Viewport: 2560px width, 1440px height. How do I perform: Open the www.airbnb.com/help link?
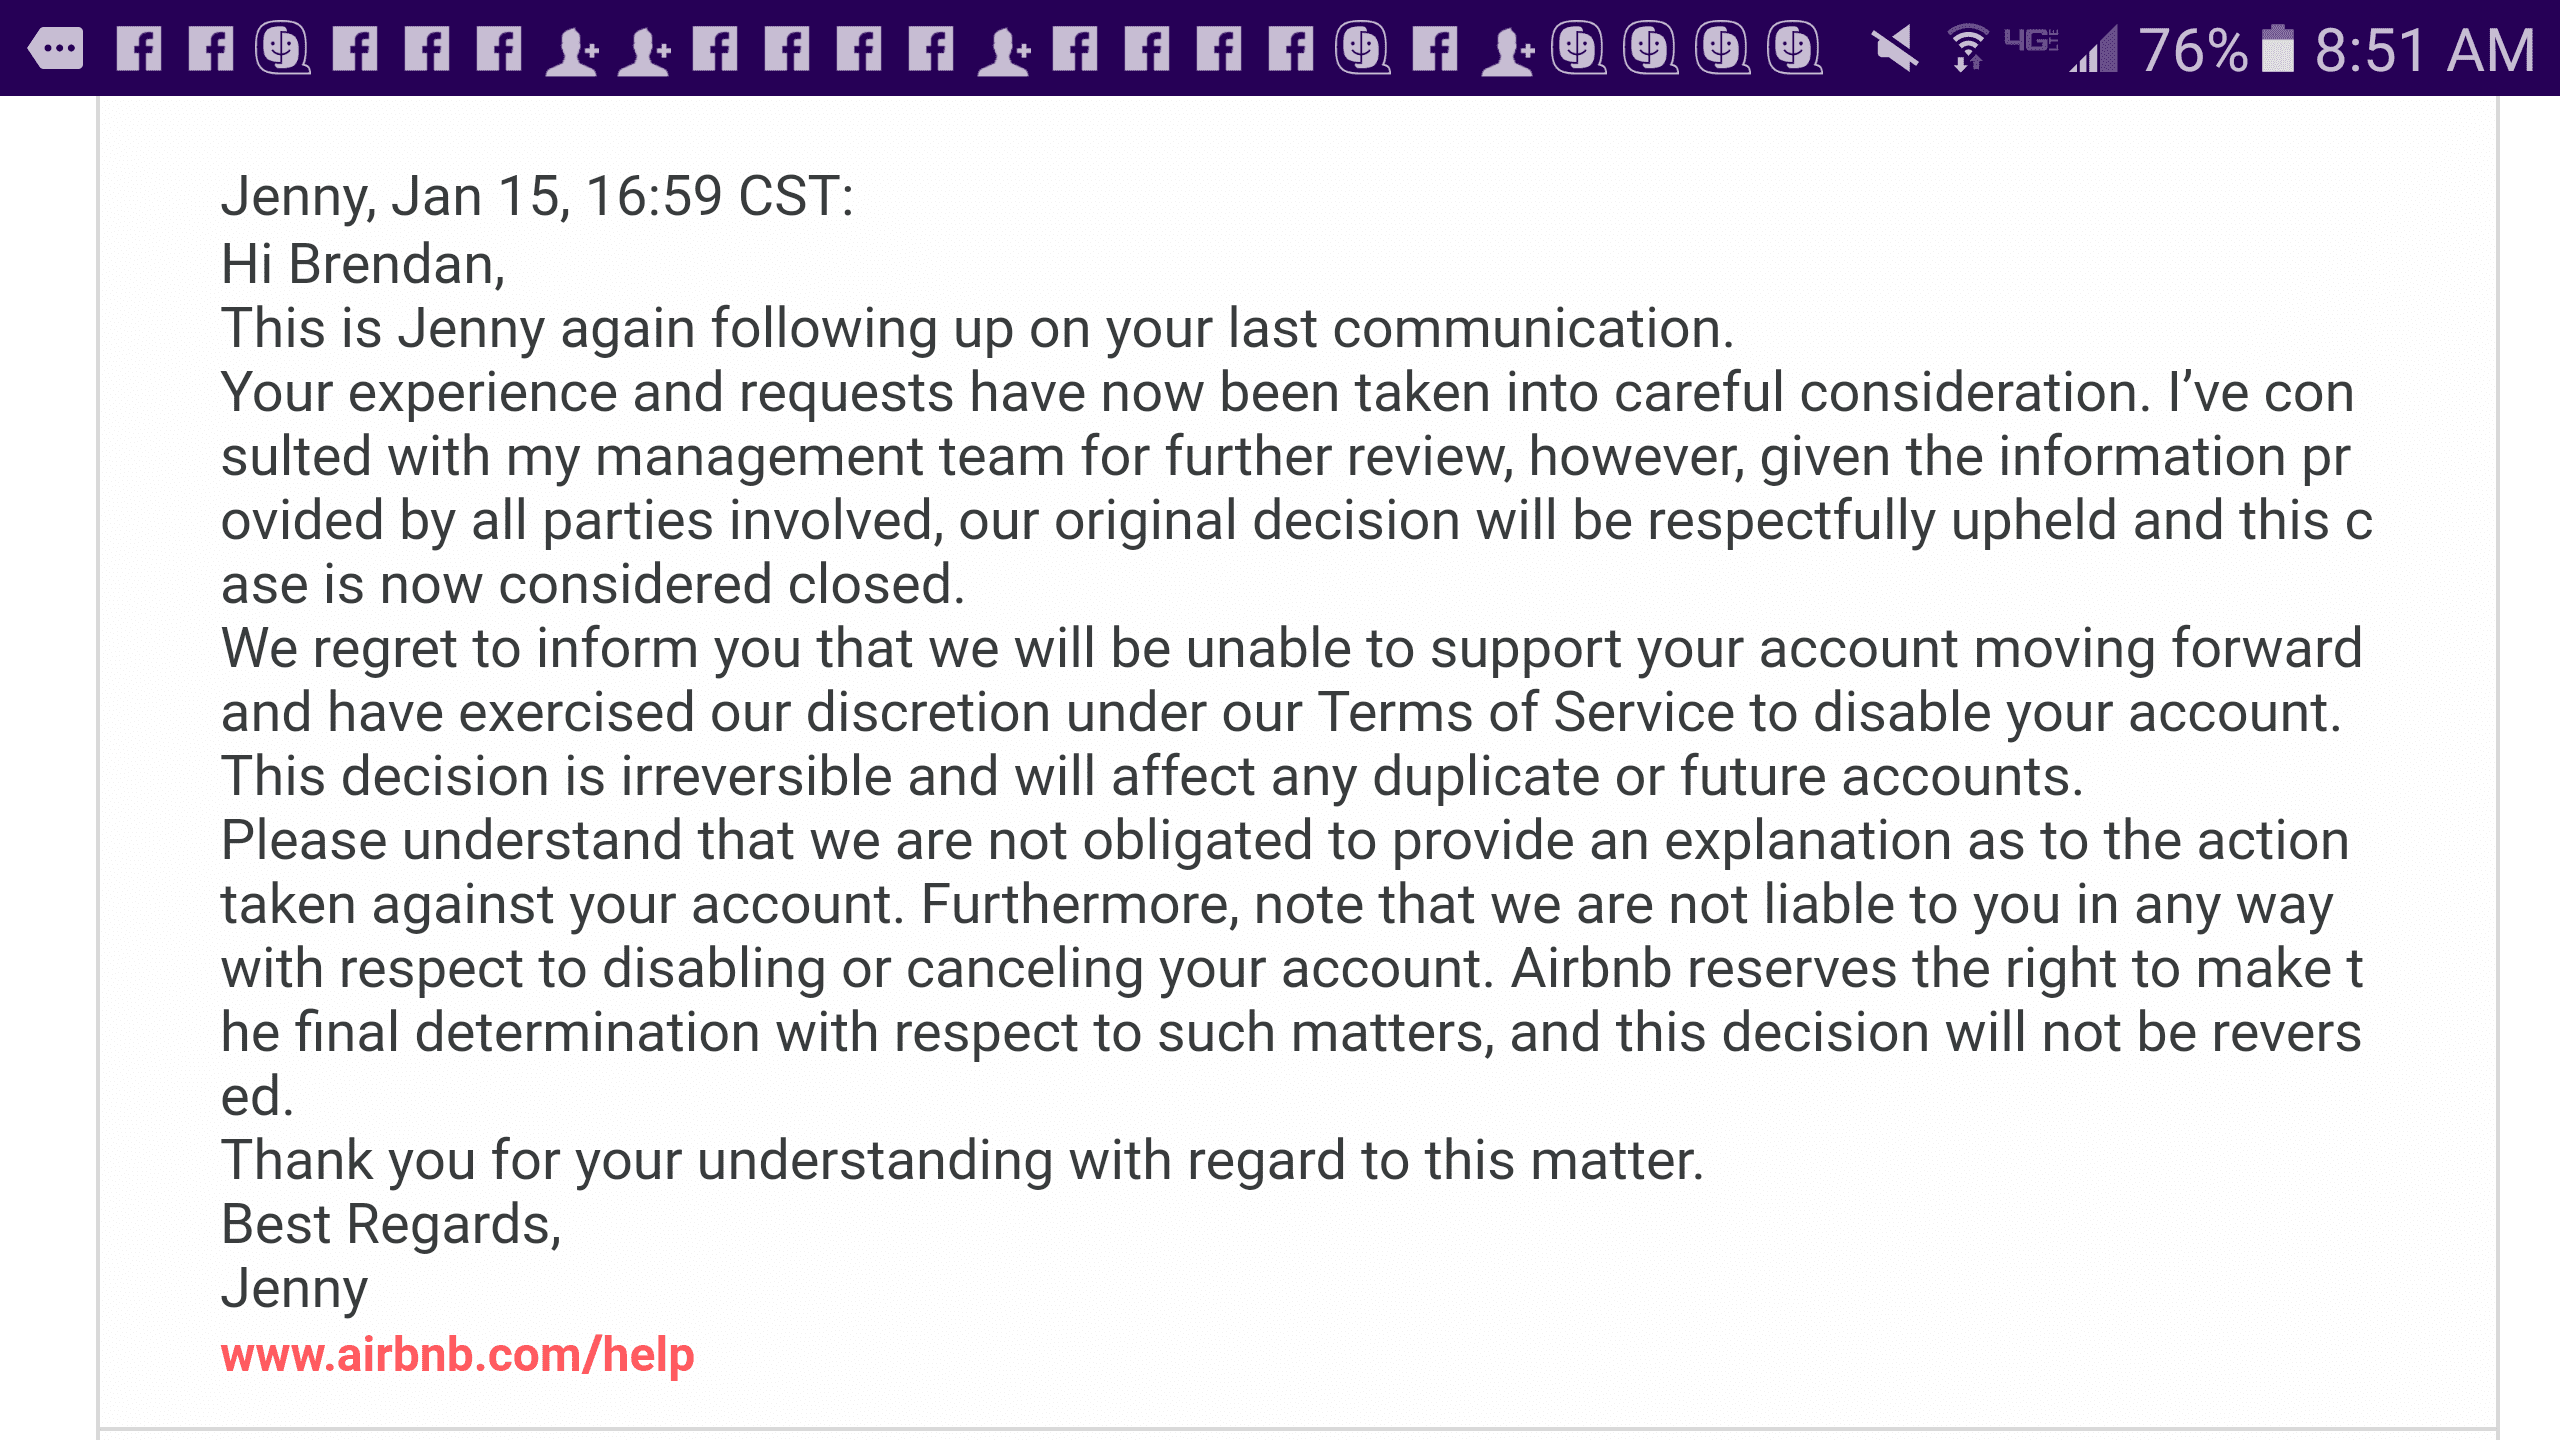pos(457,1355)
